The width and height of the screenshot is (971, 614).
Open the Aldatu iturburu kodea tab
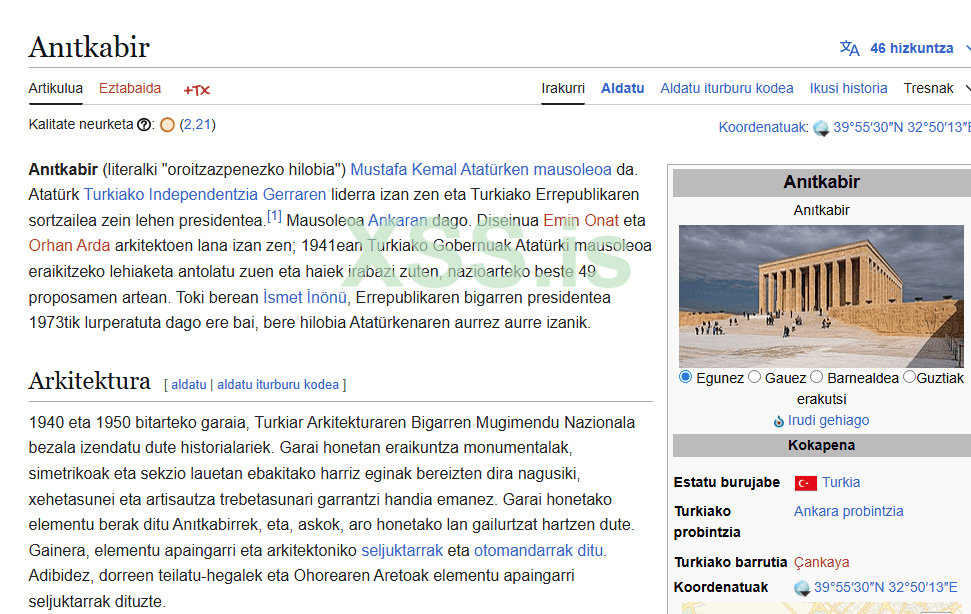(x=726, y=88)
